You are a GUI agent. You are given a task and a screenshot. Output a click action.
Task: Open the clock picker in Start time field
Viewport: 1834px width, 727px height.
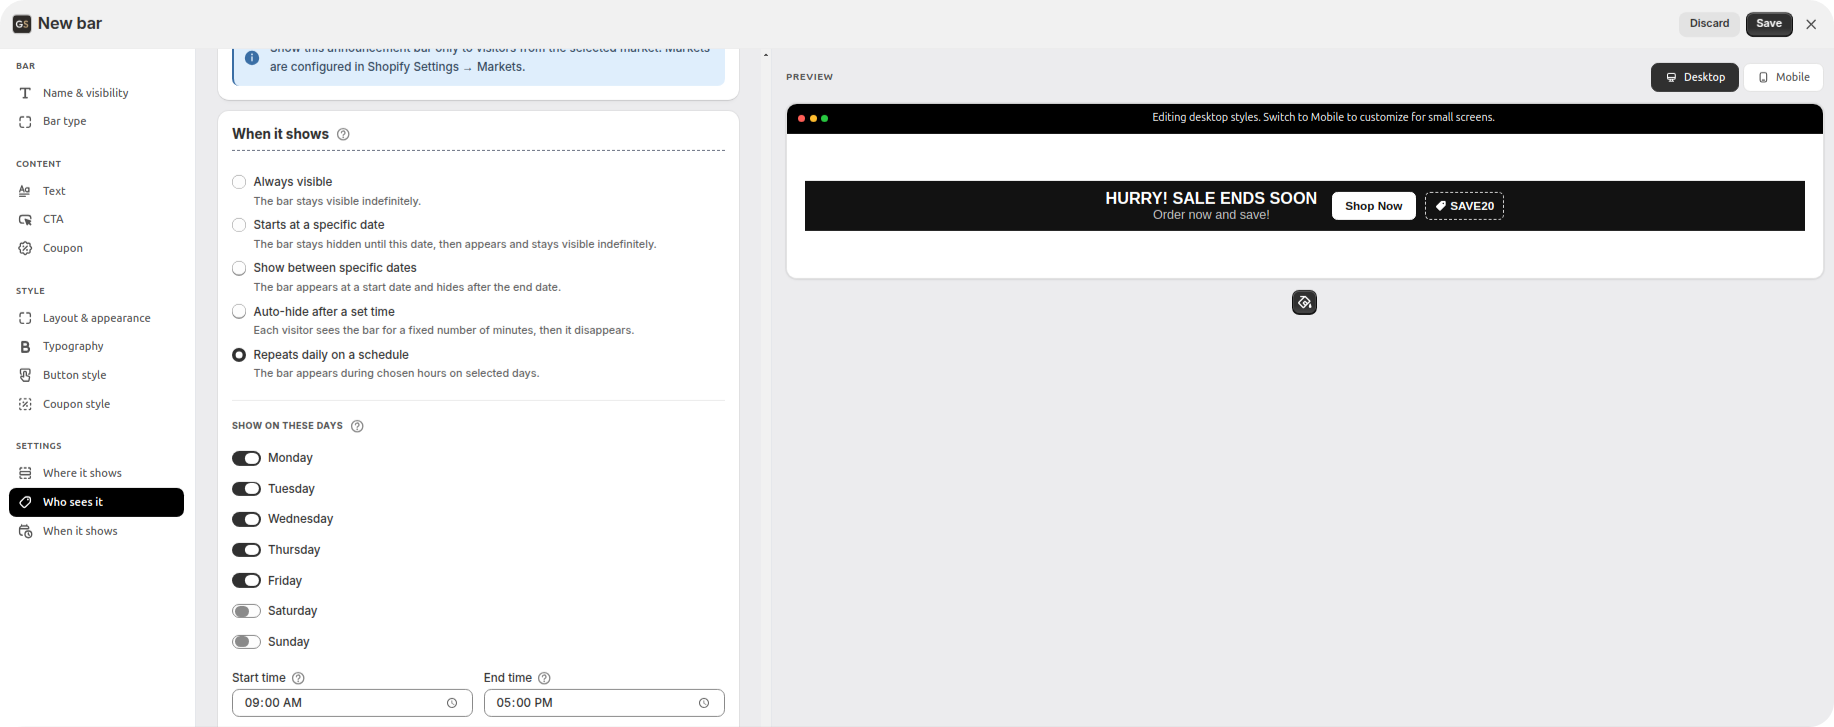452,703
